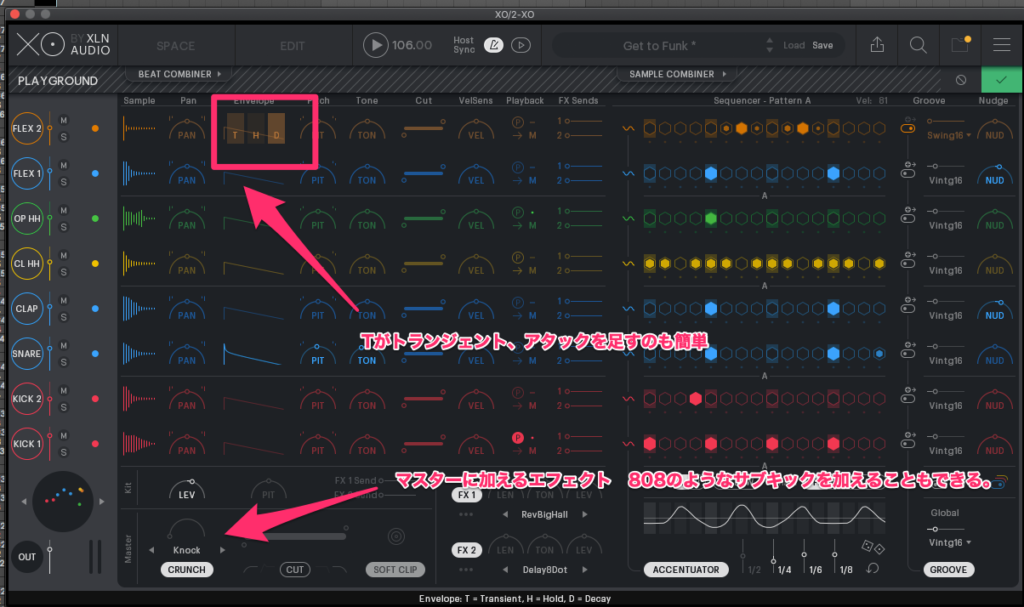Select the KICK 1 pad

tap(27, 442)
